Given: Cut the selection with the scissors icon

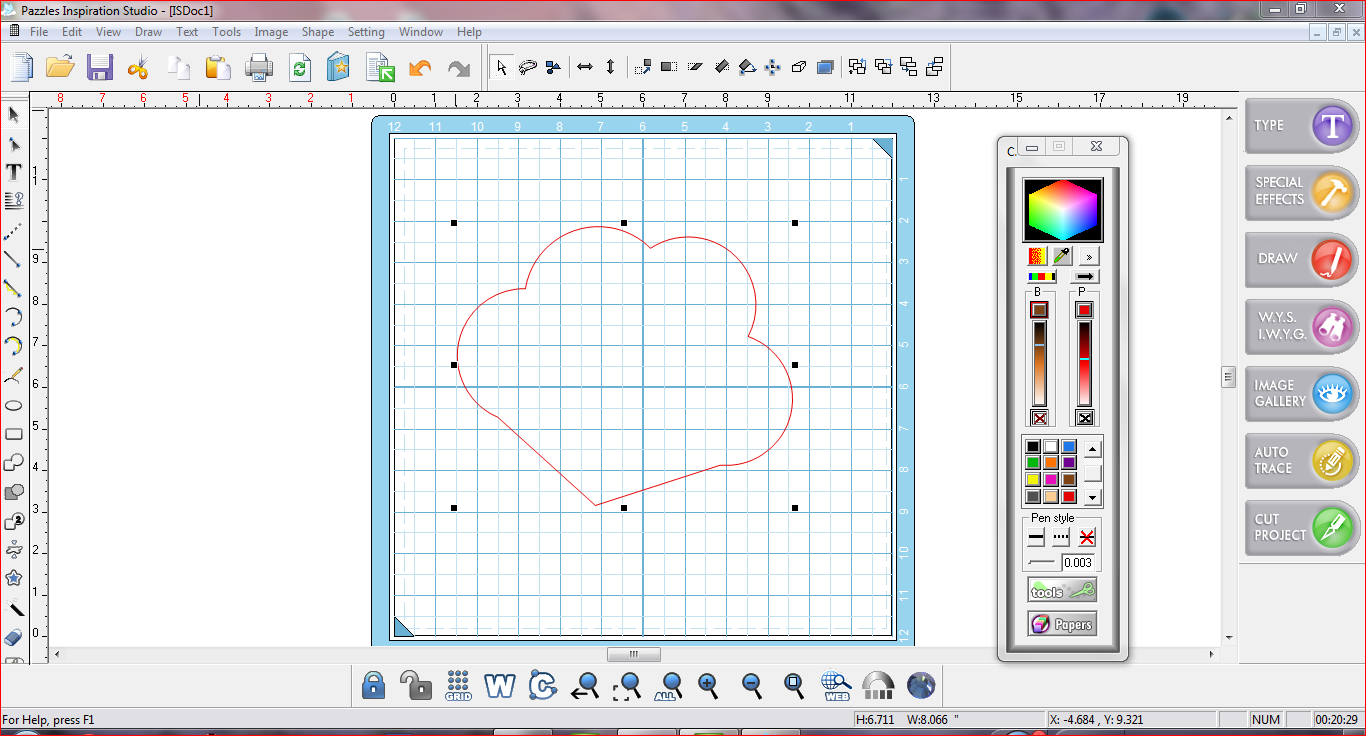Looking at the screenshot, I should [x=138, y=67].
